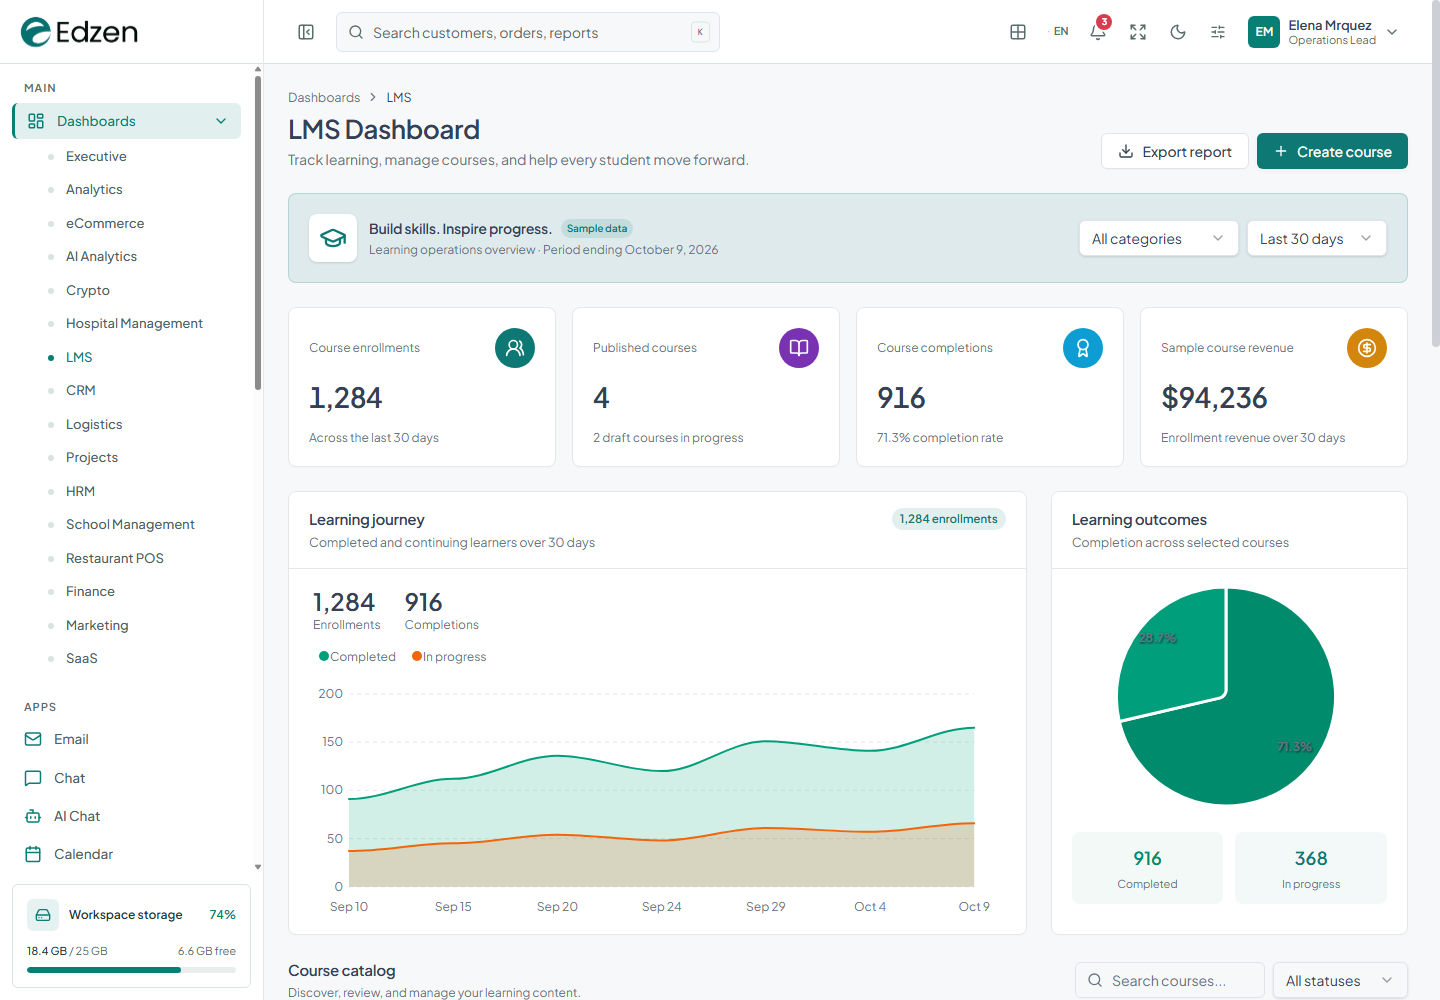Open Hospital Management dashboard

134,323
